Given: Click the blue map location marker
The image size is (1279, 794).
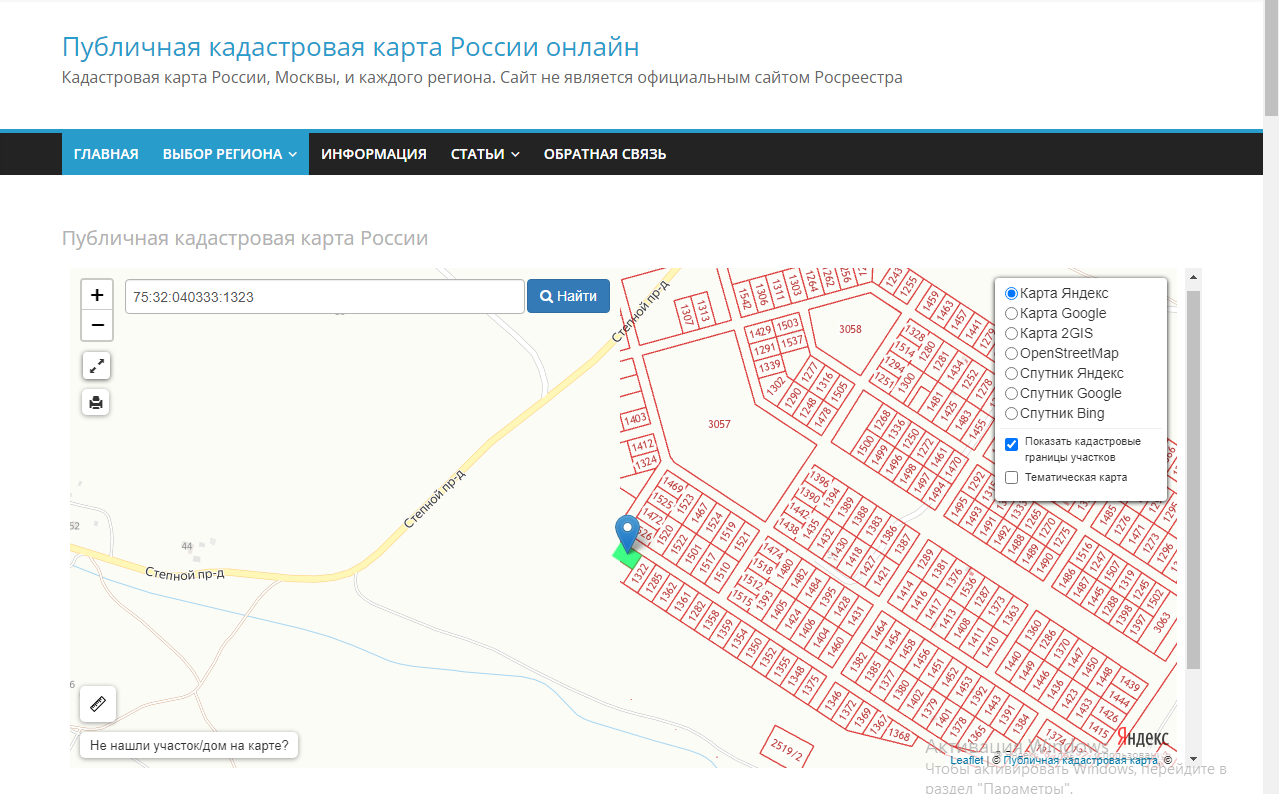Looking at the screenshot, I should point(627,533).
